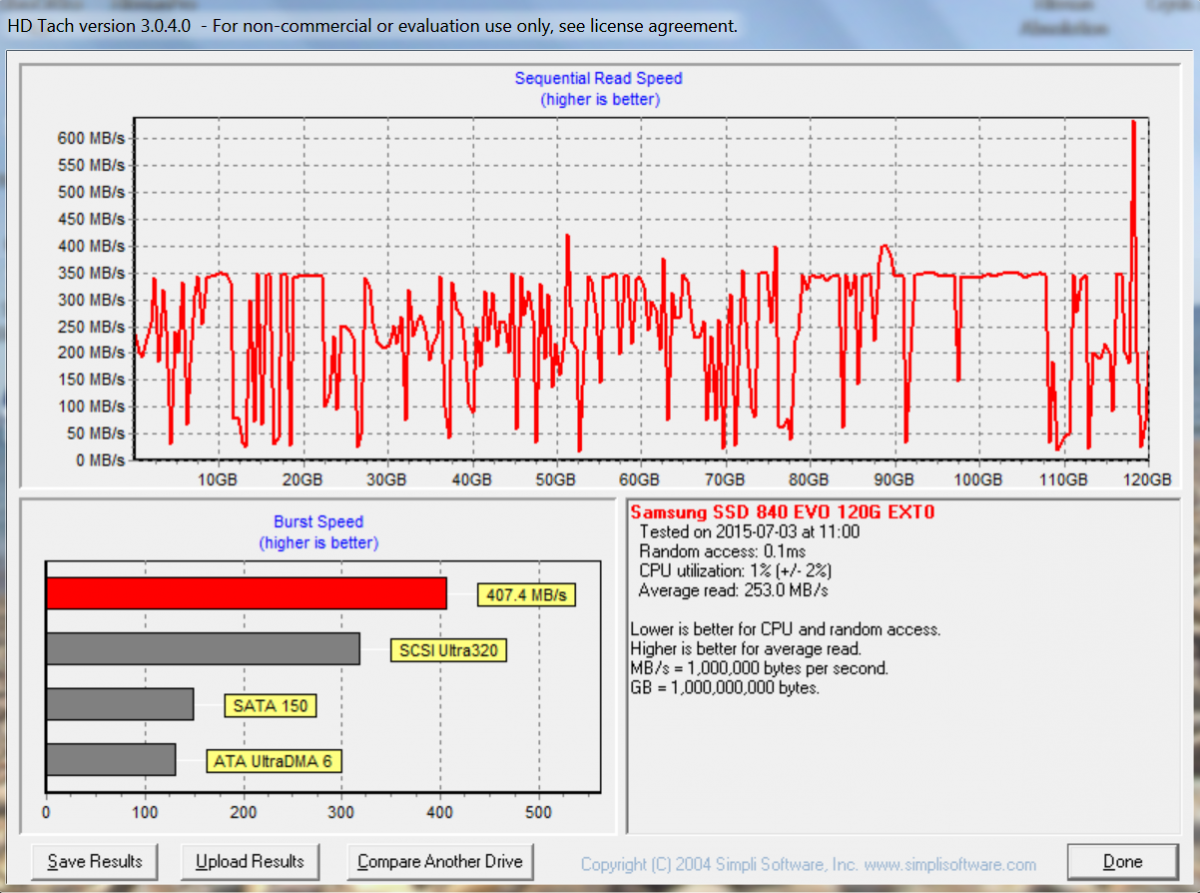Select the grey SCSI Ultra320 bar
The image size is (1200, 893).
(203, 649)
